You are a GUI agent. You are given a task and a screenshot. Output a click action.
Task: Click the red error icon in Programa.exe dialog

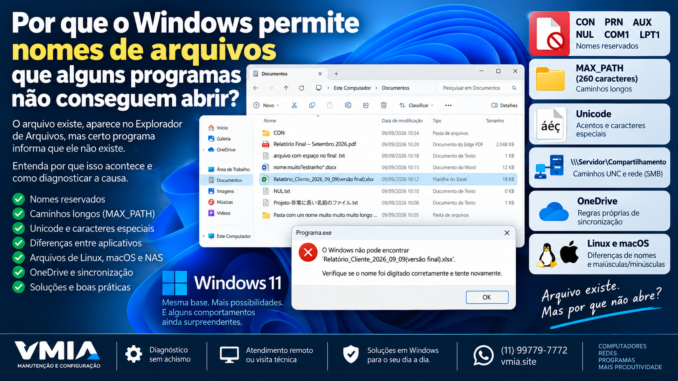pos(308,253)
